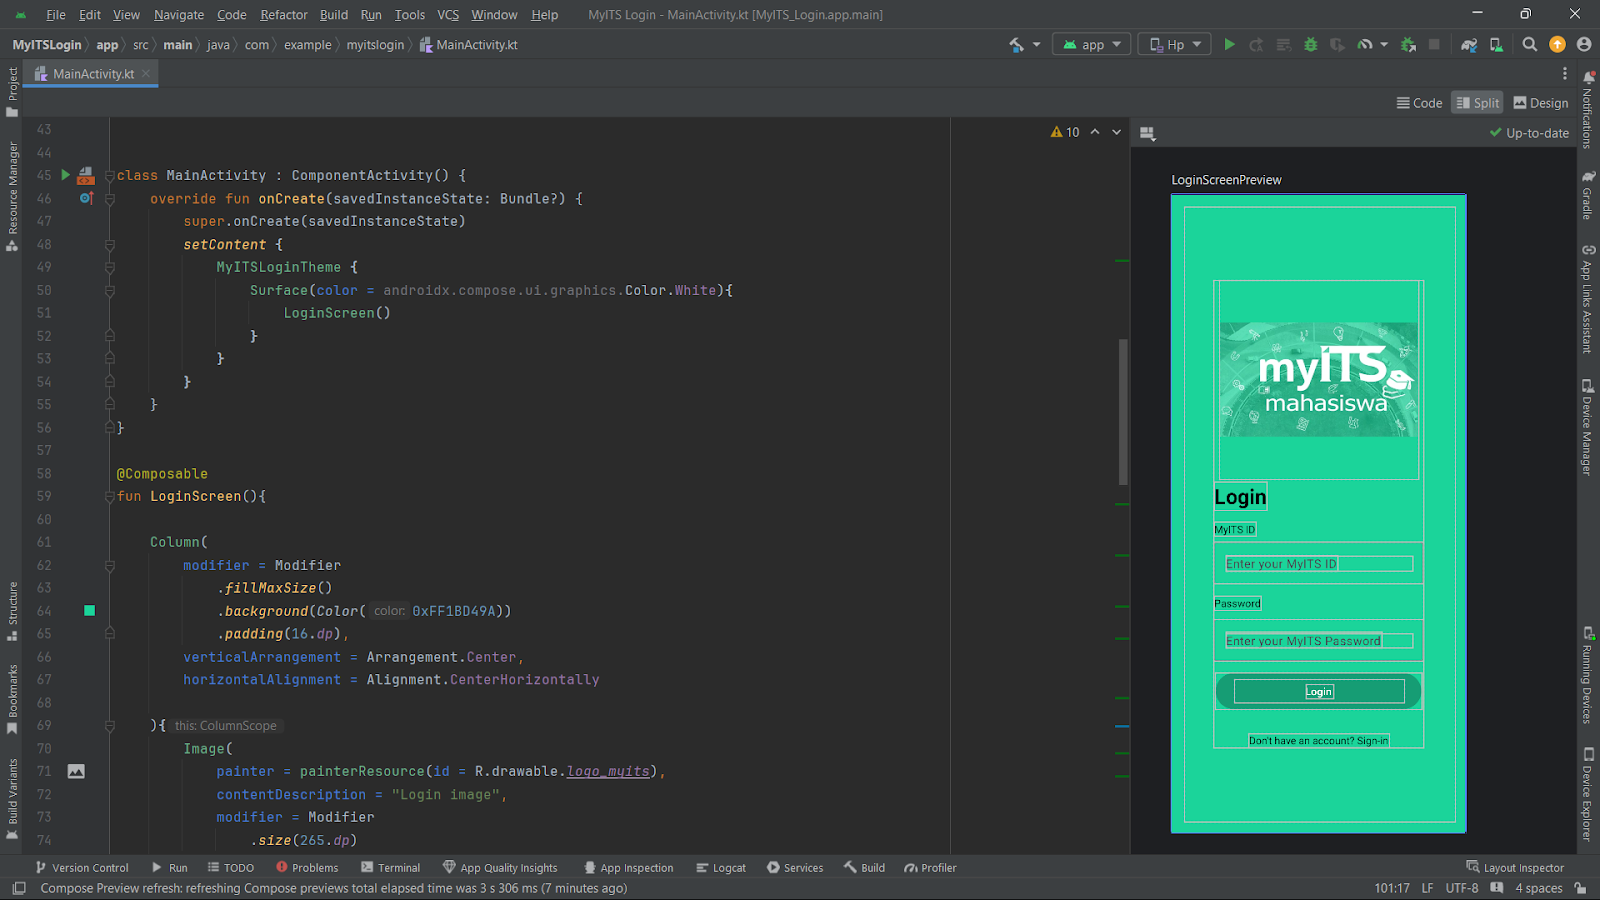Open the Profiler tool window
The width and height of the screenshot is (1600, 900).
click(x=930, y=867)
